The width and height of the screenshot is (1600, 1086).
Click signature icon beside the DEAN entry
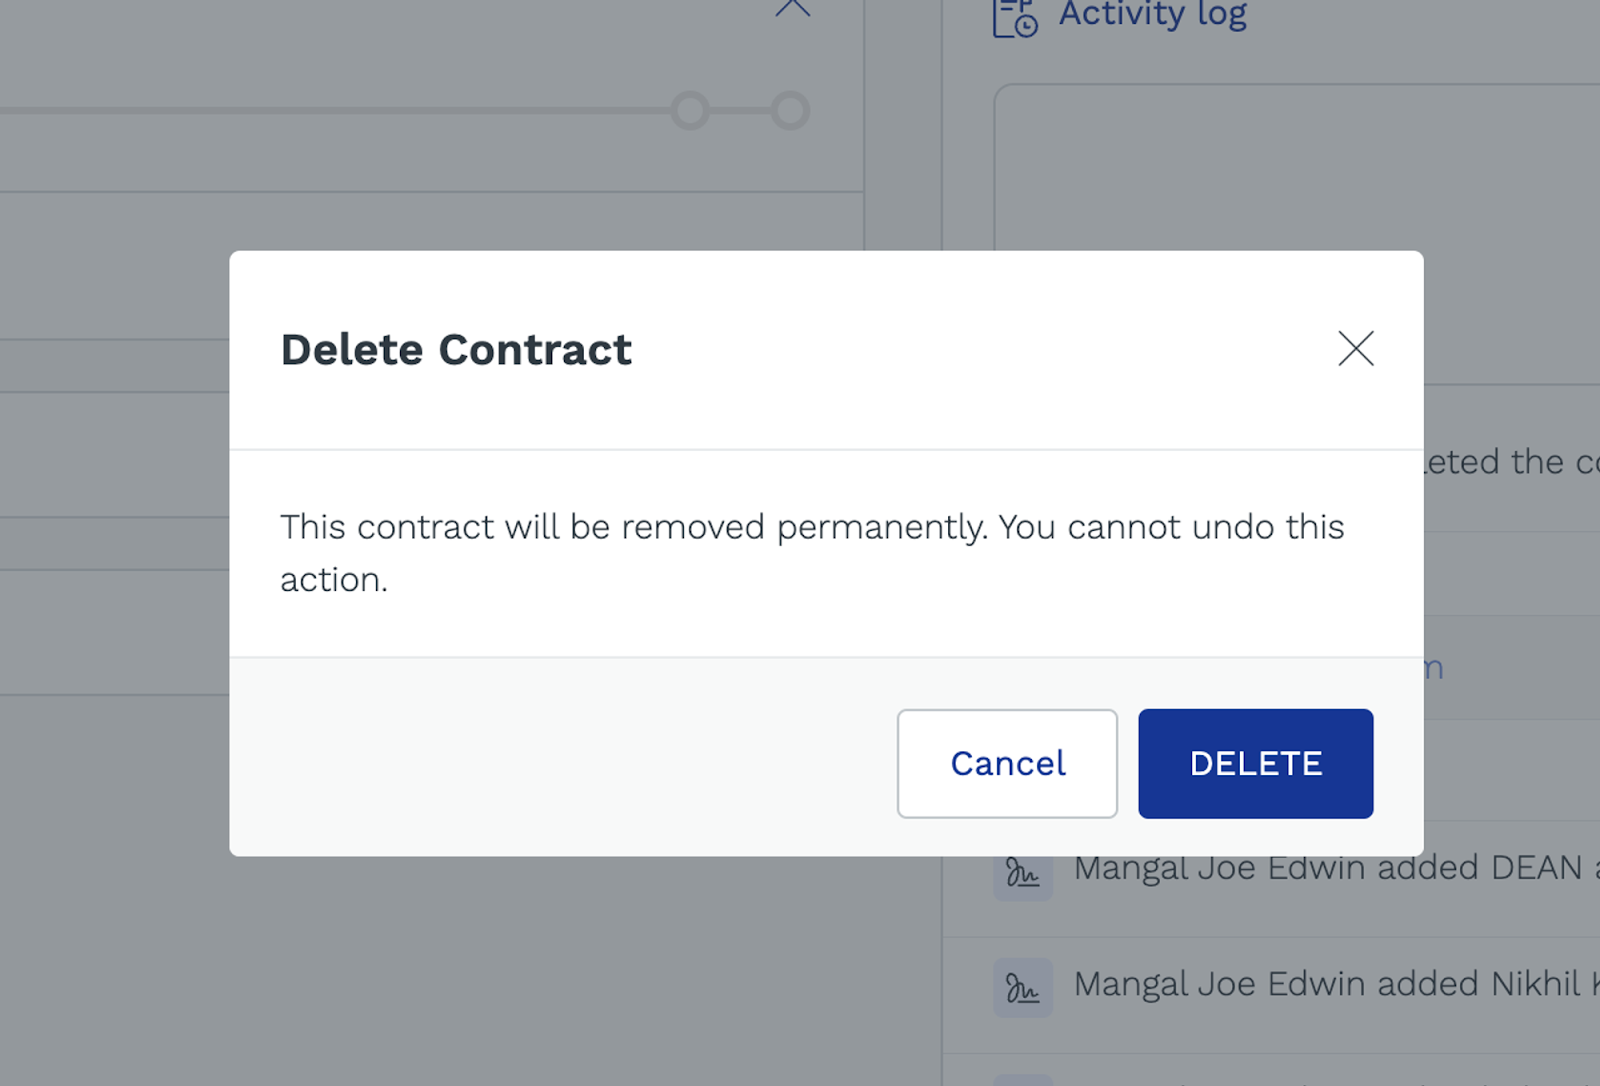[1022, 874]
